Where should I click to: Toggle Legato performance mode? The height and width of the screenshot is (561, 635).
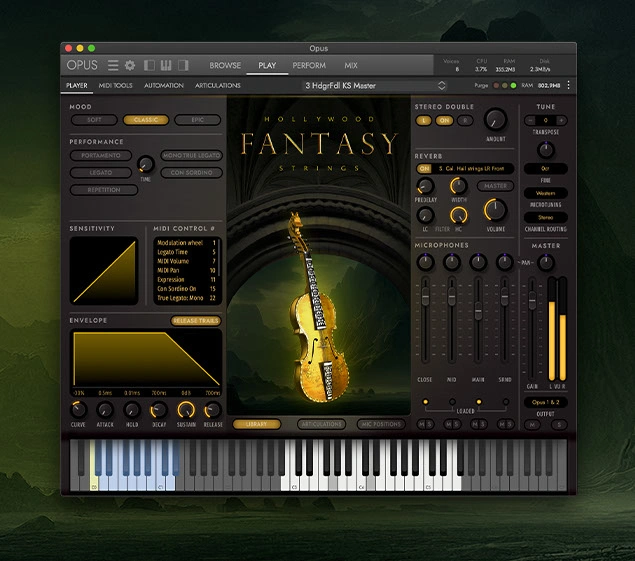[101, 173]
